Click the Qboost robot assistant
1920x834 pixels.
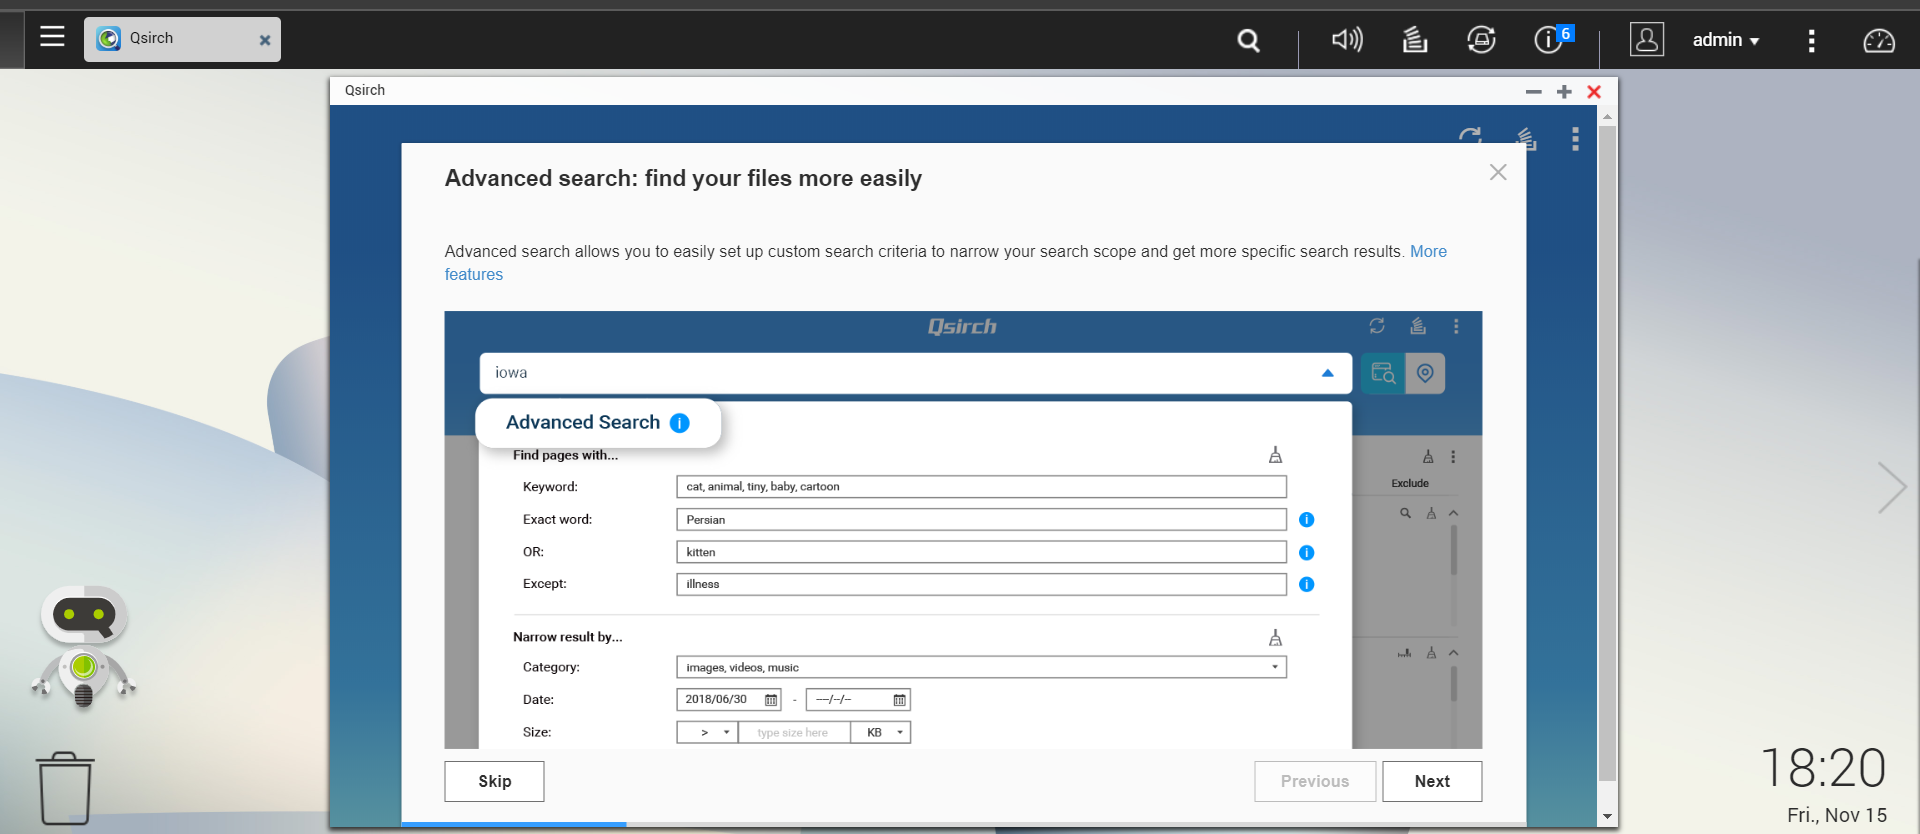[84, 646]
